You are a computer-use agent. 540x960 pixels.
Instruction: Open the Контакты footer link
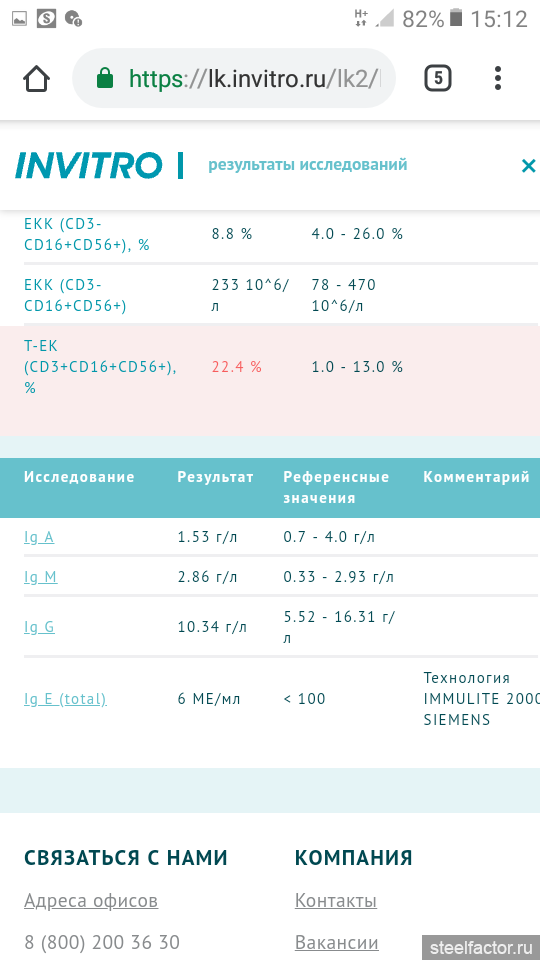(336, 901)
